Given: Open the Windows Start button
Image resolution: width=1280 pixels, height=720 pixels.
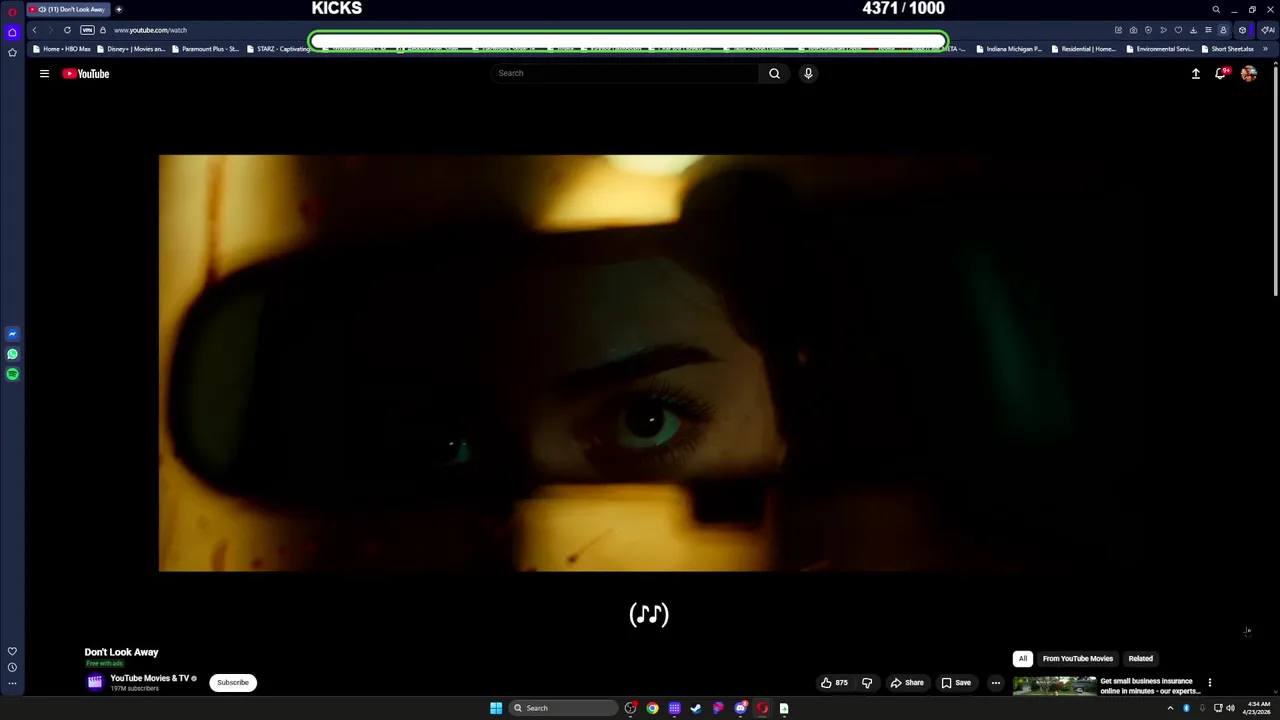Looking at the screenshot, I should 496,708.
